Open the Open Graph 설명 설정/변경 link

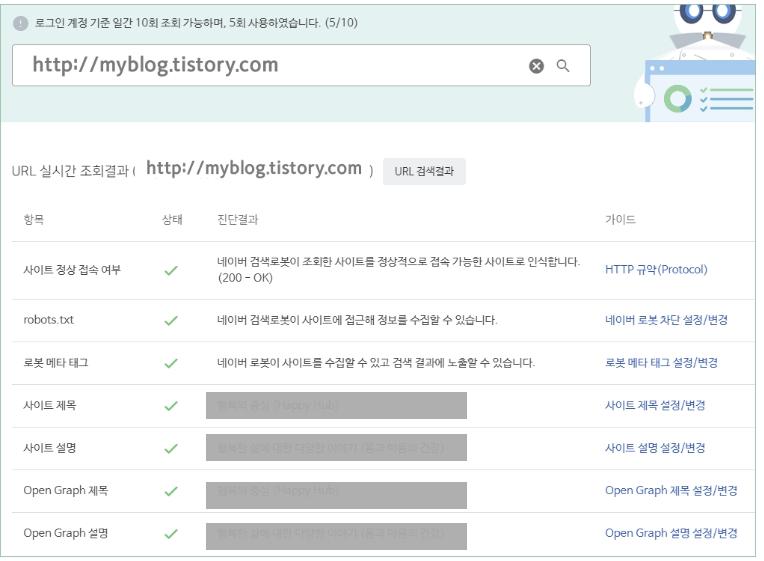click(x=671, y=533)
